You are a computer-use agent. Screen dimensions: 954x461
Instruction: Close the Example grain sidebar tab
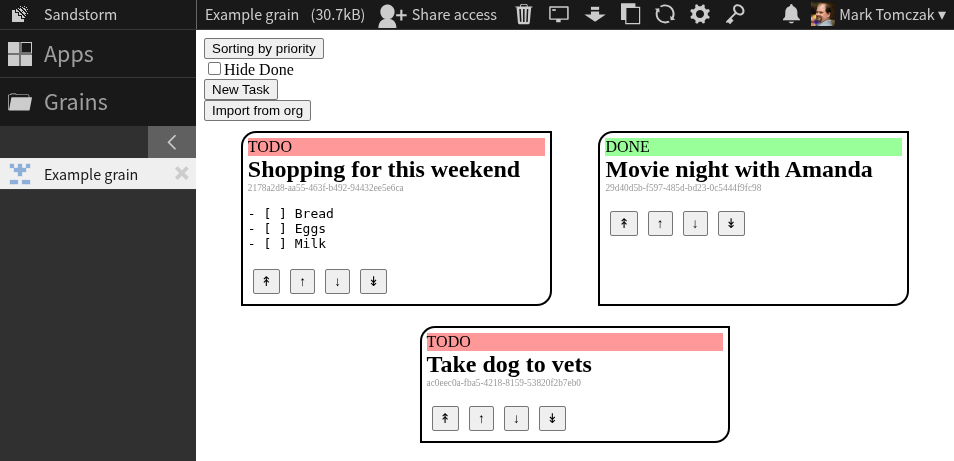click(181, 174)
